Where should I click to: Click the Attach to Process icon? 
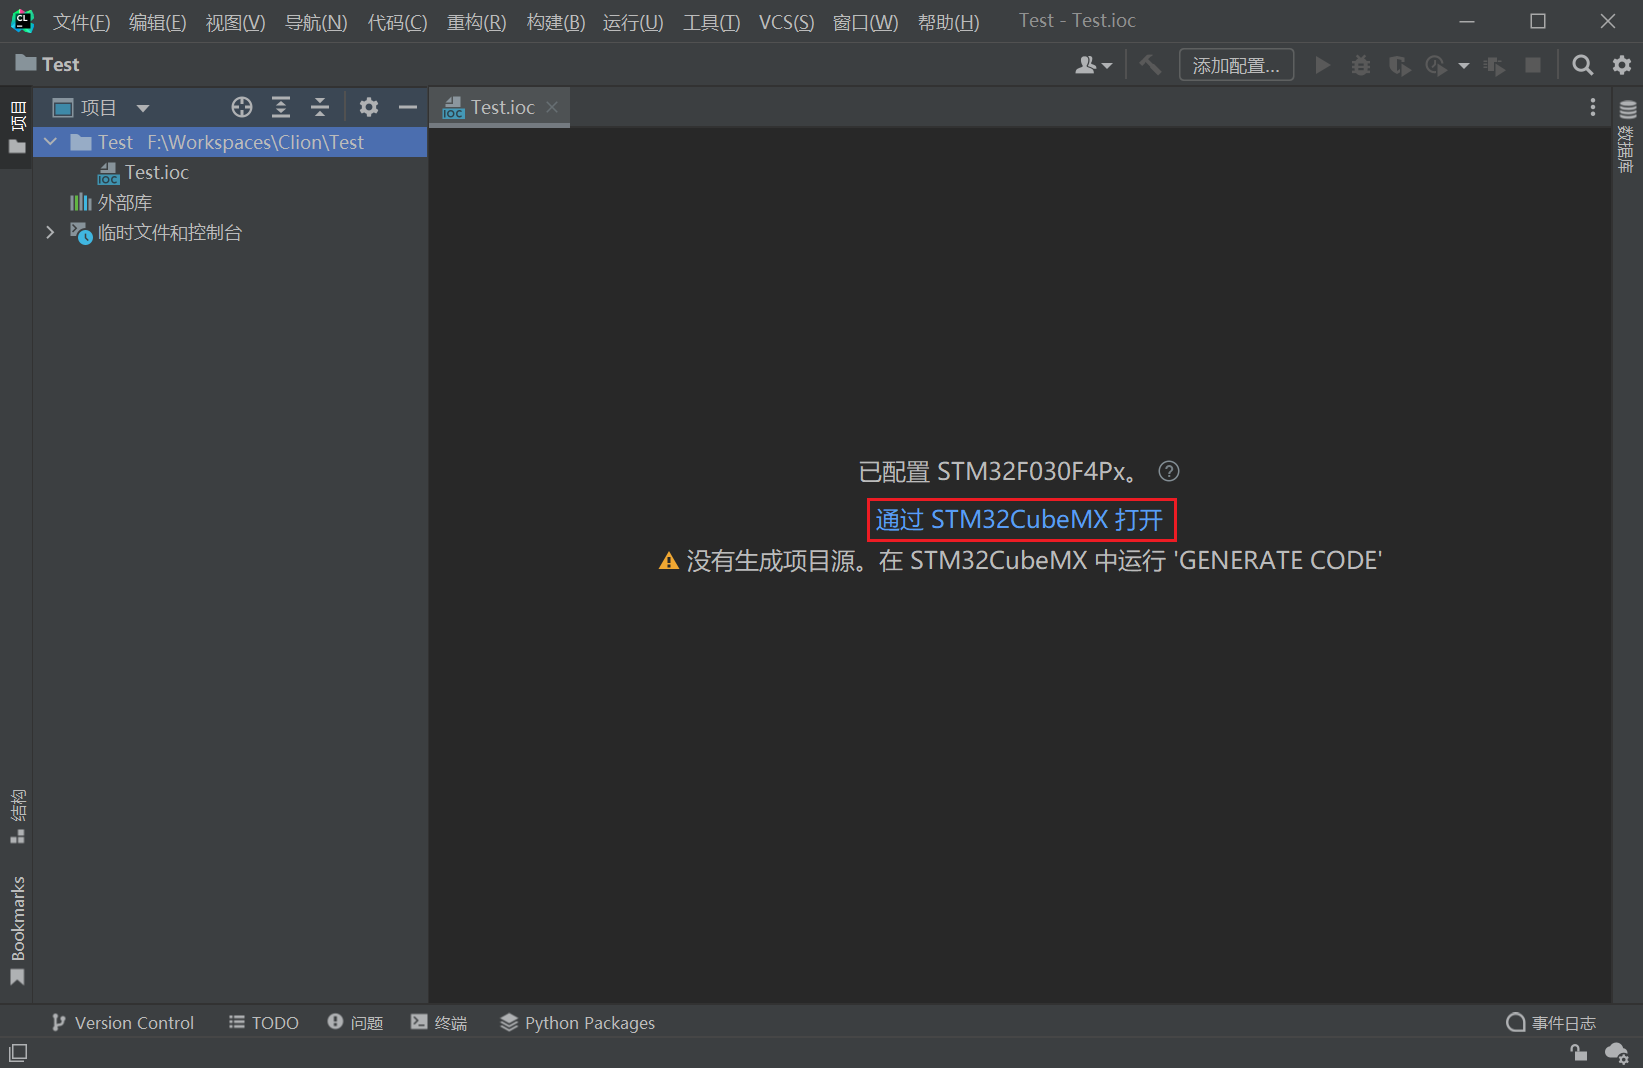pos(1495,65)
